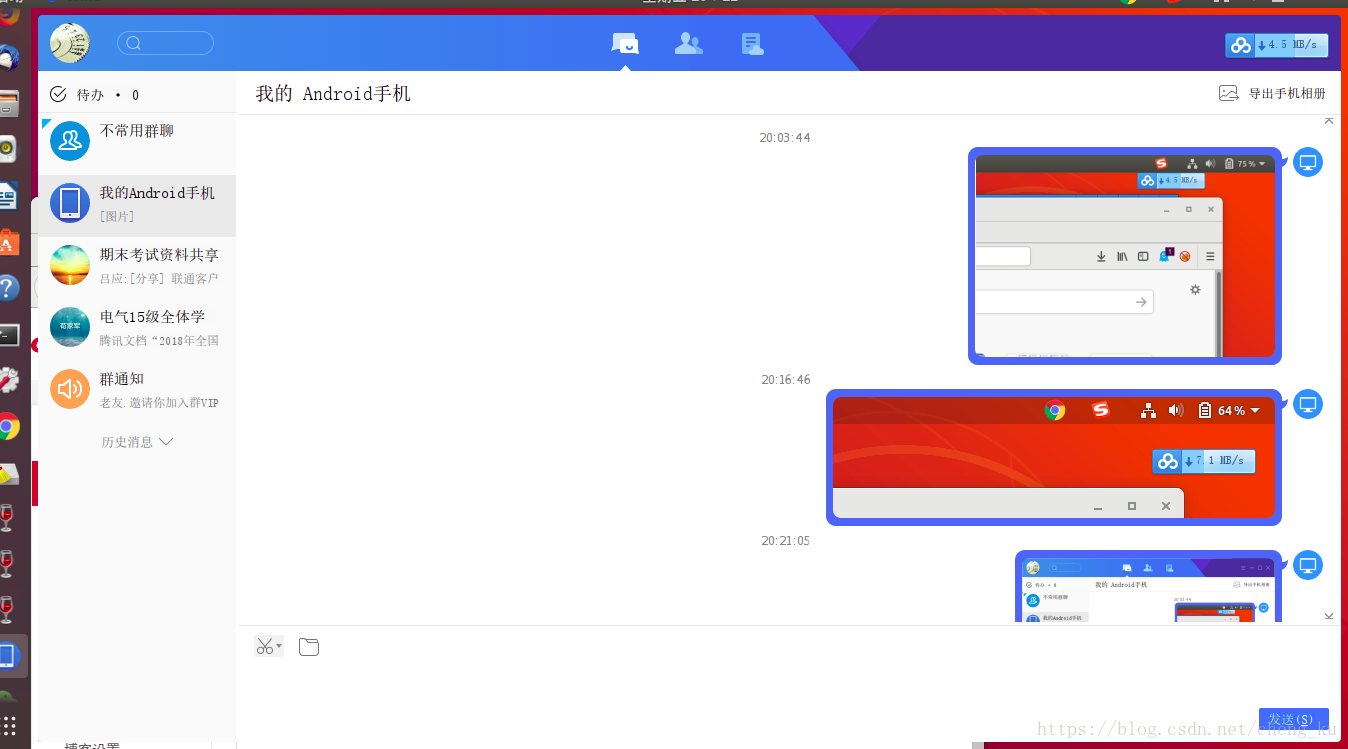The height and width of the screenshot is (749, 1348).
Task: Click computer icon beside 20:21:05 image
Action: (1308, 565)
